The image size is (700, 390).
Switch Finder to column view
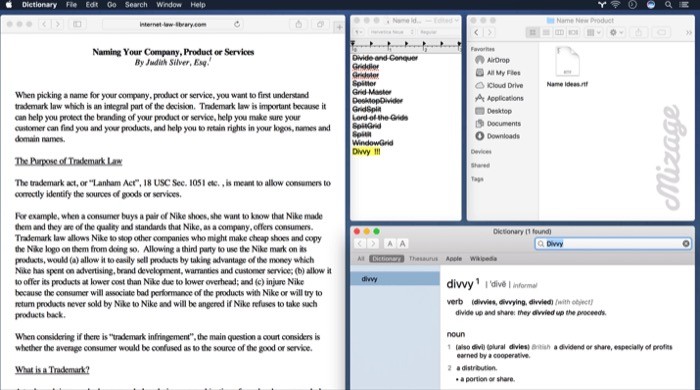click(x=559, y=32)
